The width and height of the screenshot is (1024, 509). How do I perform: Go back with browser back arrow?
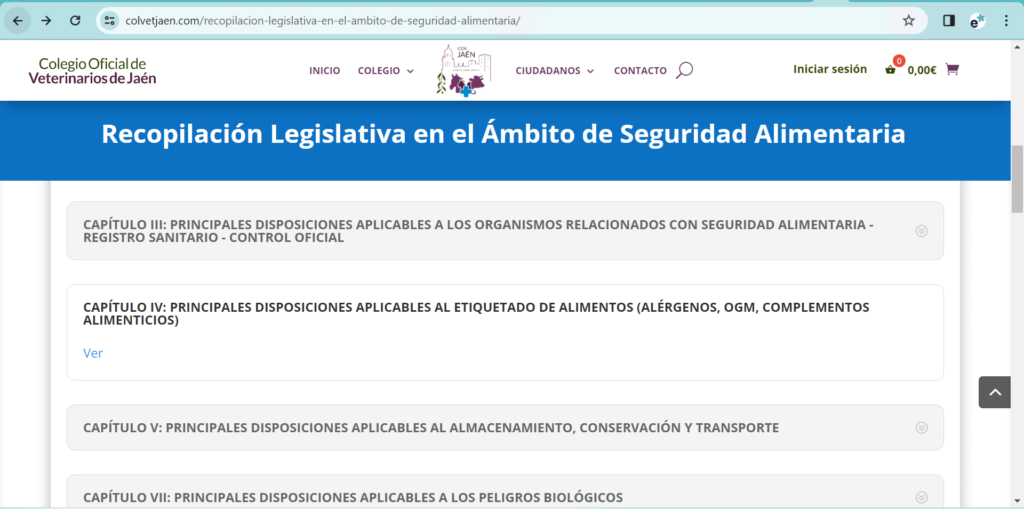(x=18, y=20)
